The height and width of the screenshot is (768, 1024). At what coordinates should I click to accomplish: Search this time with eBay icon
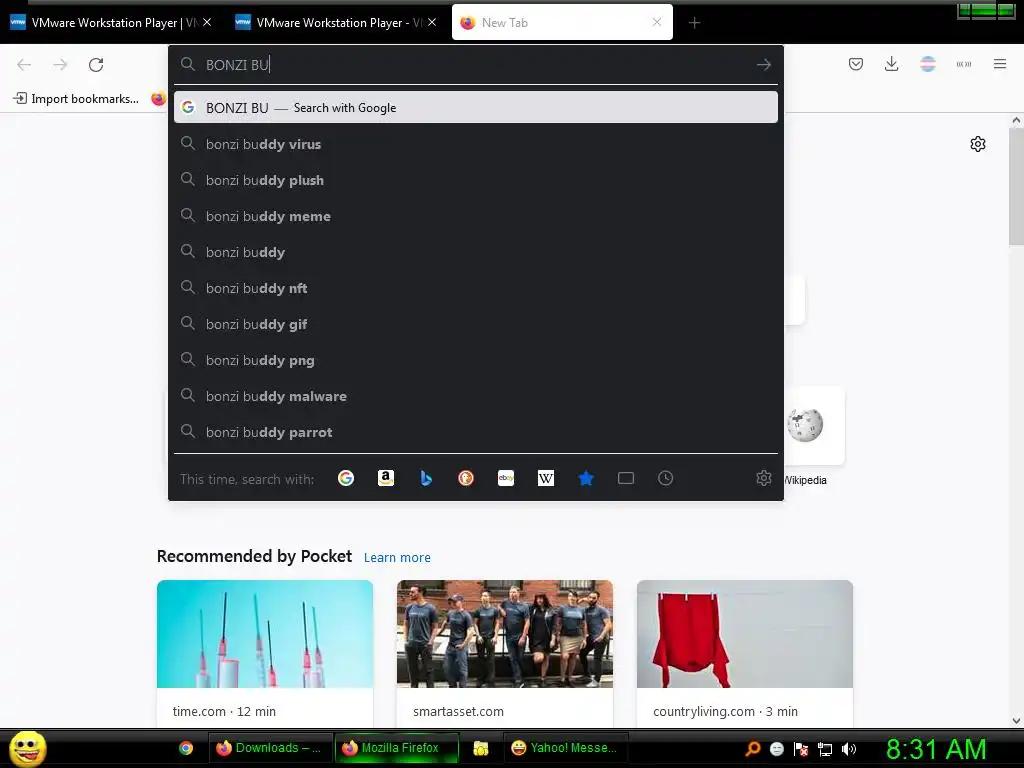tap(506, 478)
